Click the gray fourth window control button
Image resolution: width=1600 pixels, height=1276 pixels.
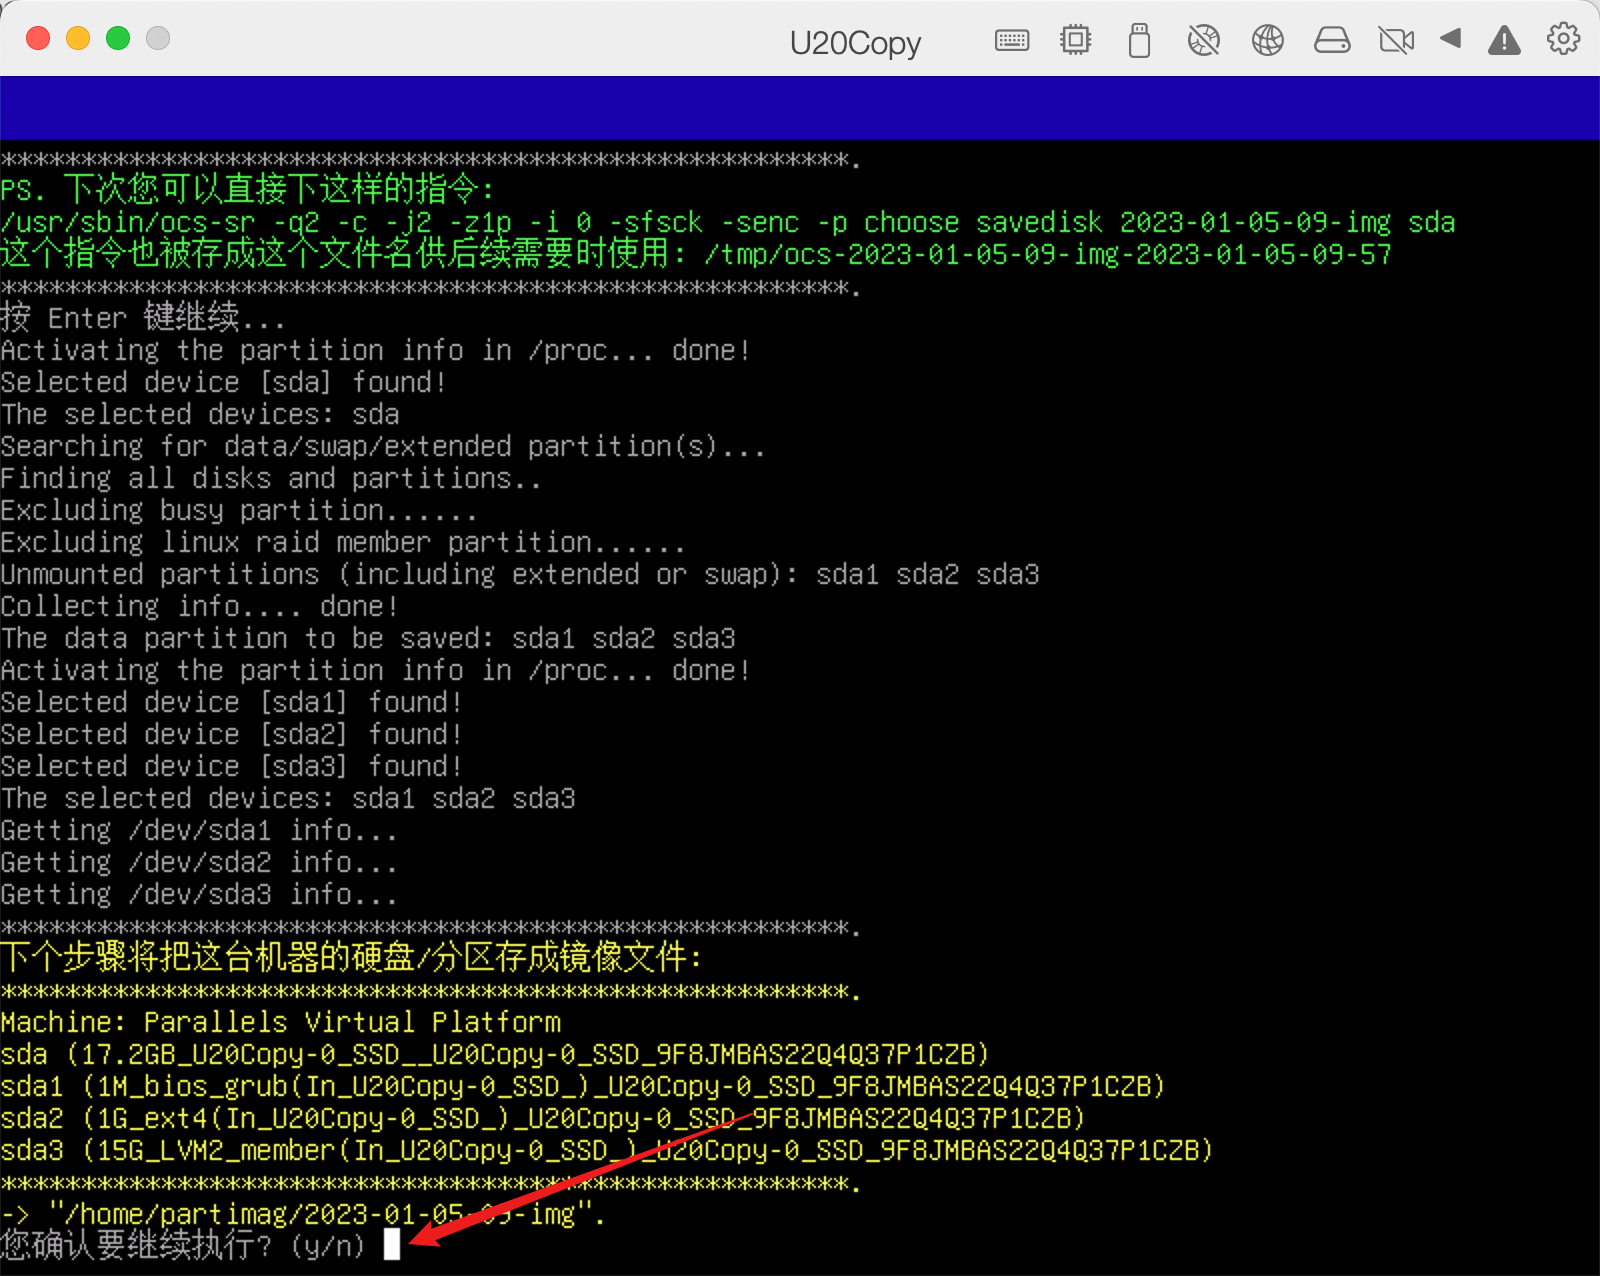(158, 38)
